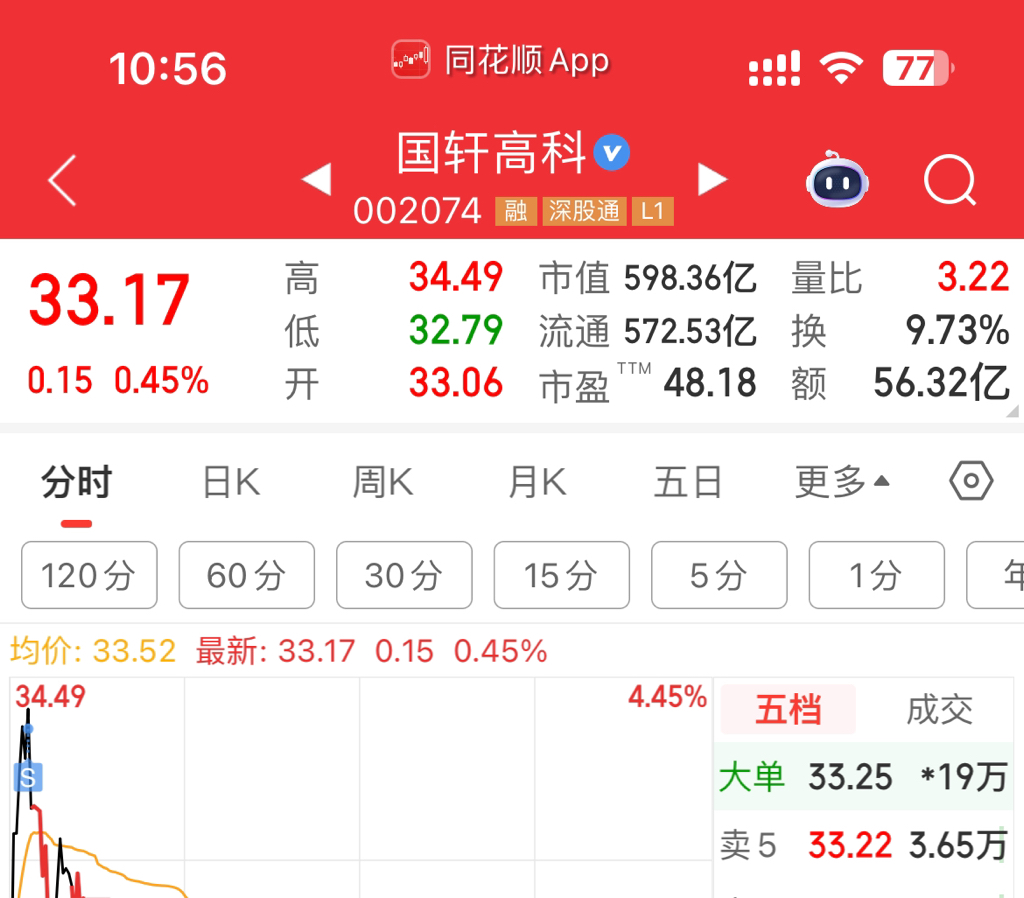Screen dimensions: 1024x898
Task: Tap the Wi-Fi status icon
Action: coord(841,67)
